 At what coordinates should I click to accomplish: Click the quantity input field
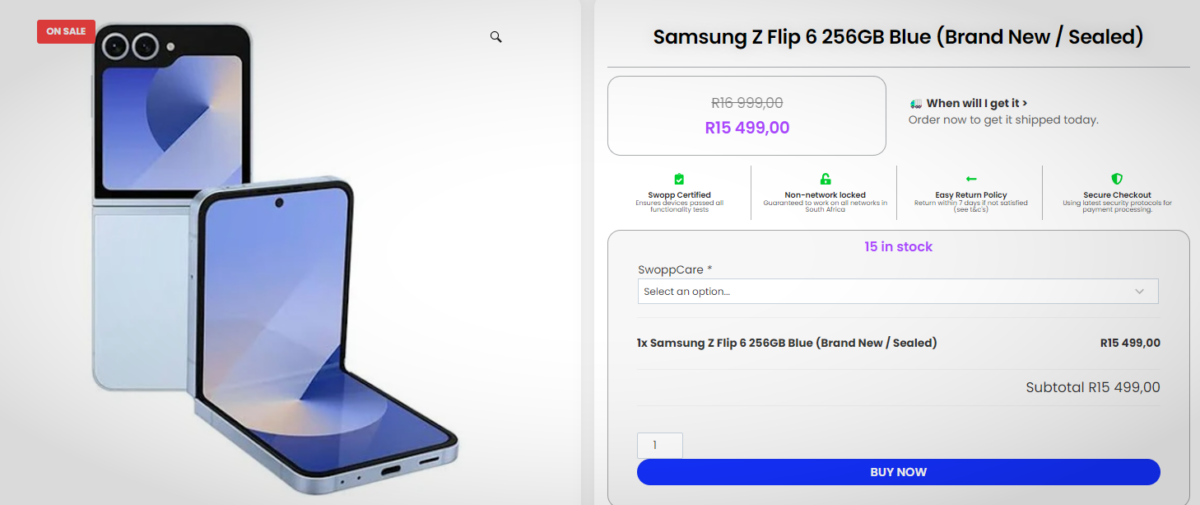[660, 445]
